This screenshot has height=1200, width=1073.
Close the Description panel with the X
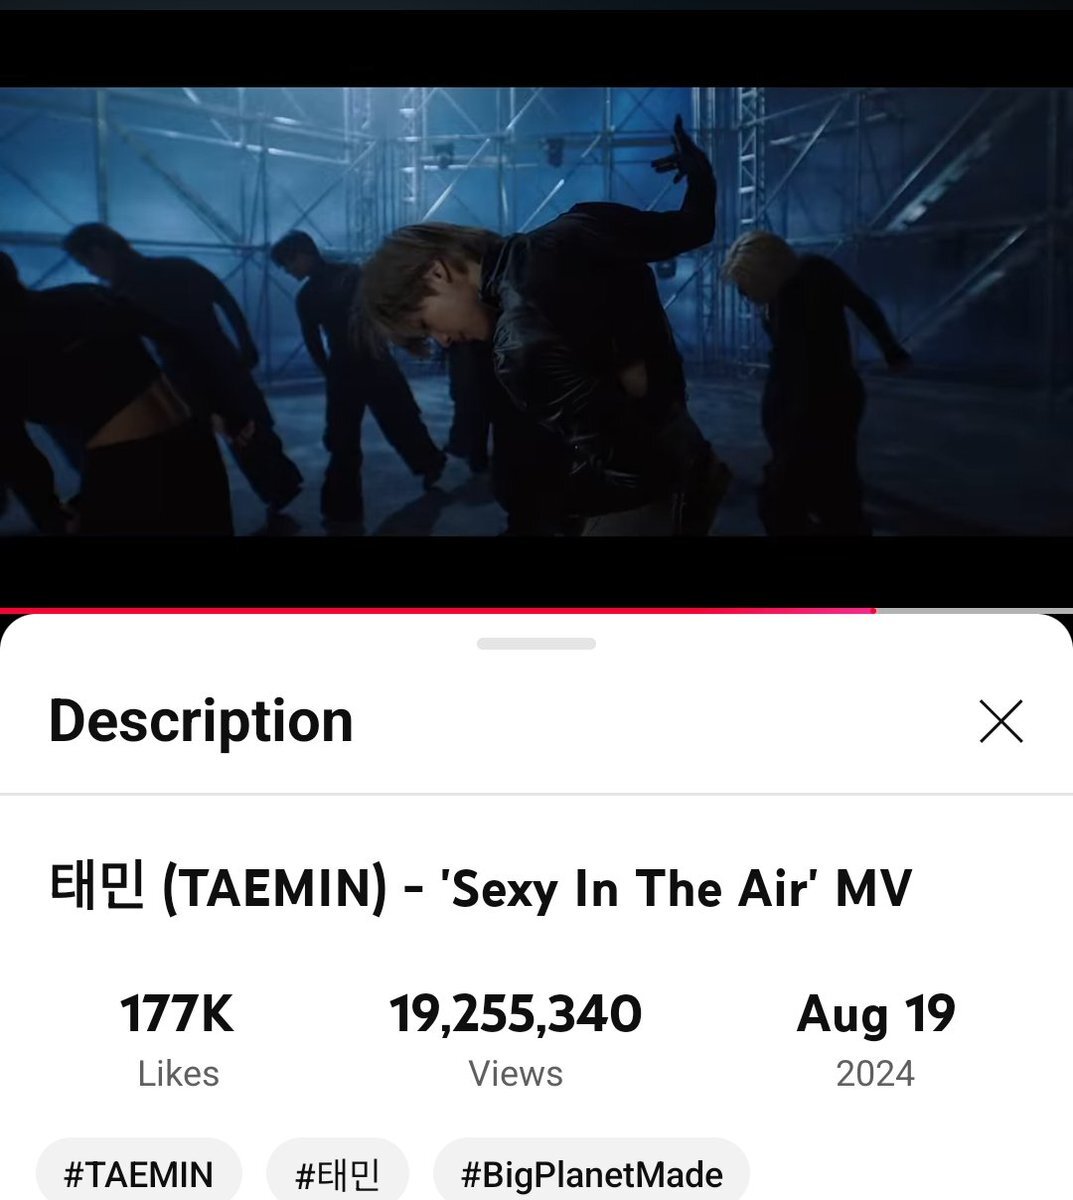(x=1001, y=721)
